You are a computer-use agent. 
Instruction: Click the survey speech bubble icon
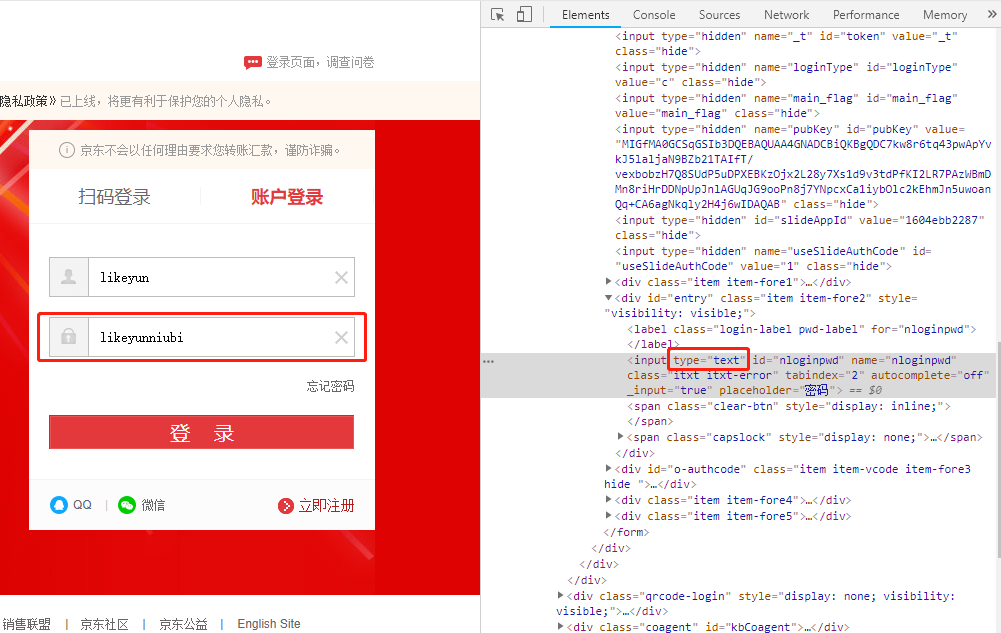click(x=252, y=63)
